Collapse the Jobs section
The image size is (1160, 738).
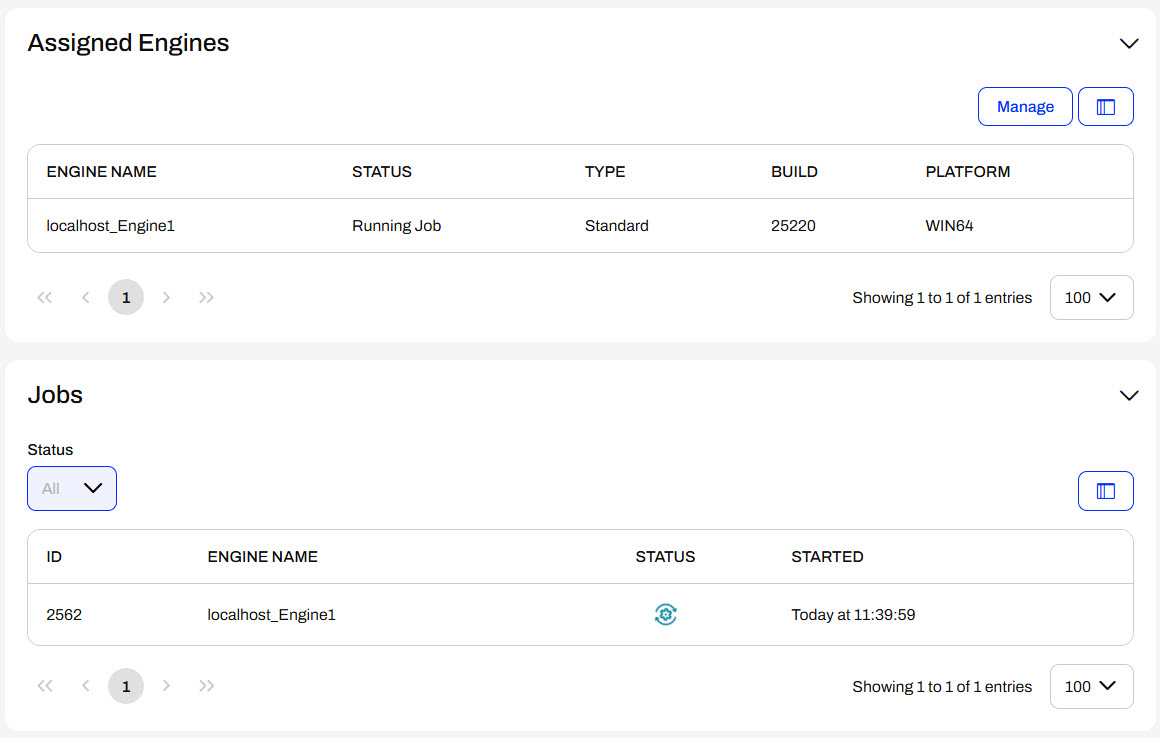coord(1129,396)
